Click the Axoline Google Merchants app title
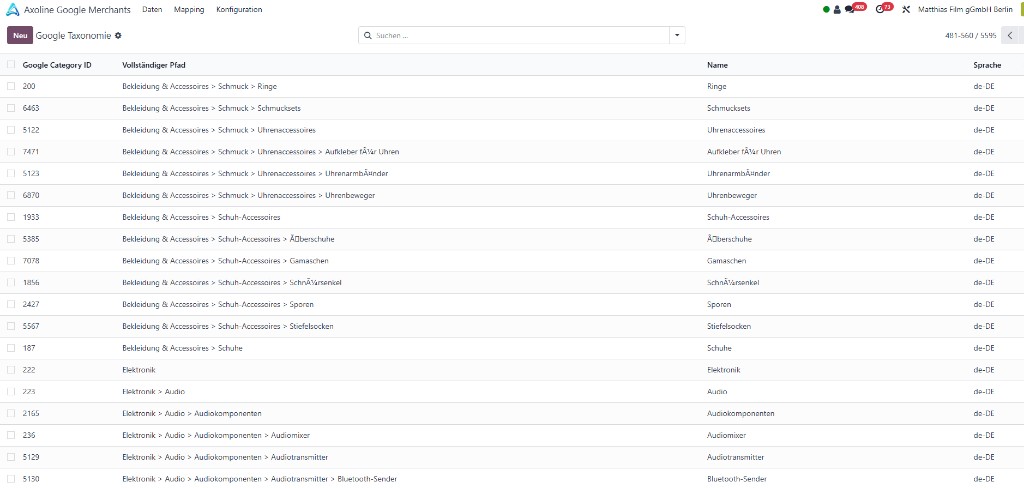Screen dimensions: 1024x488 [x=77, y=10]
